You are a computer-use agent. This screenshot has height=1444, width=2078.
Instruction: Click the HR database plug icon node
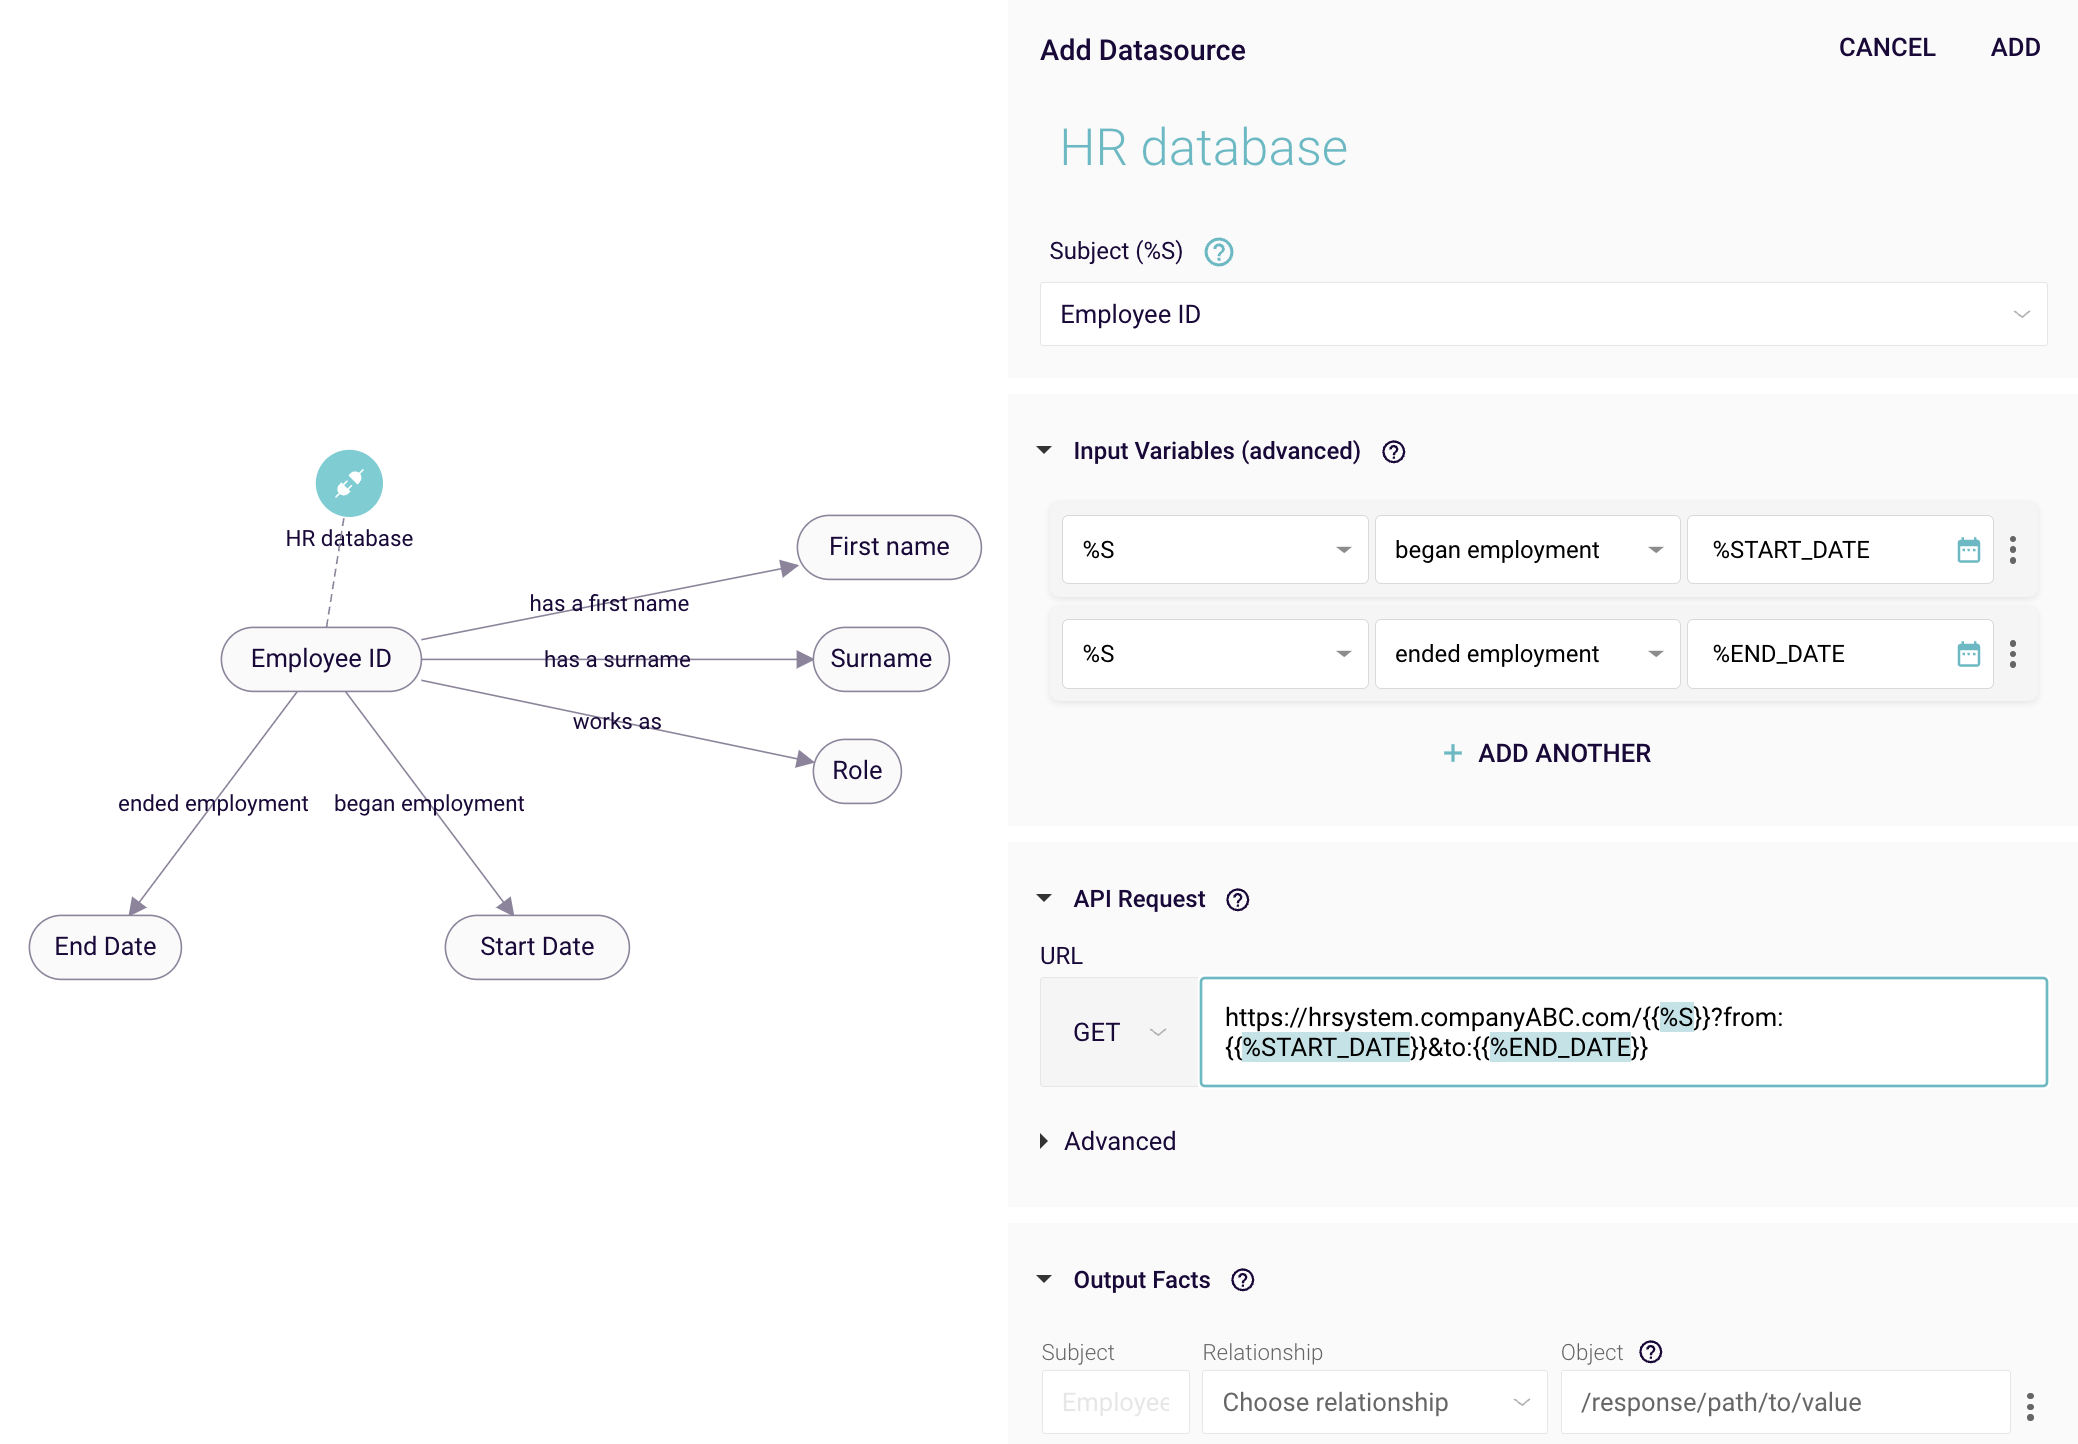click(x=349, y=483)
